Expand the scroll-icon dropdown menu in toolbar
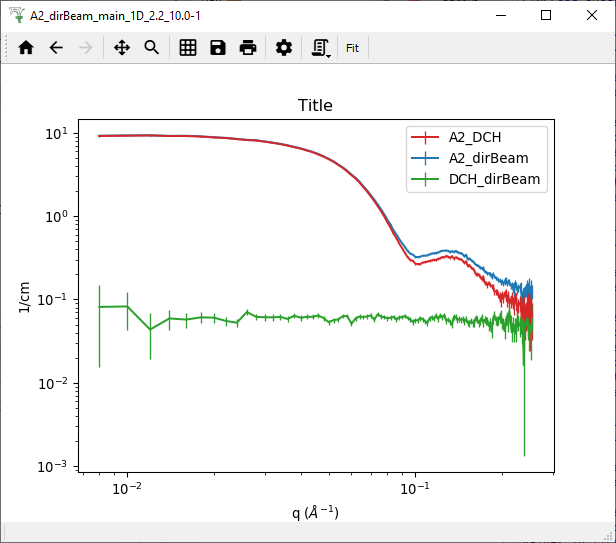 coord(321,48)
